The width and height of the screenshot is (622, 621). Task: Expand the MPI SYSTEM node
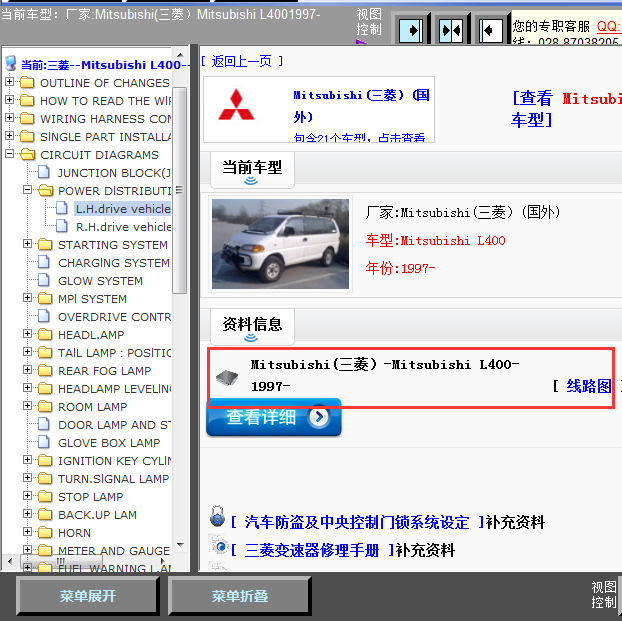pos(27,297)
